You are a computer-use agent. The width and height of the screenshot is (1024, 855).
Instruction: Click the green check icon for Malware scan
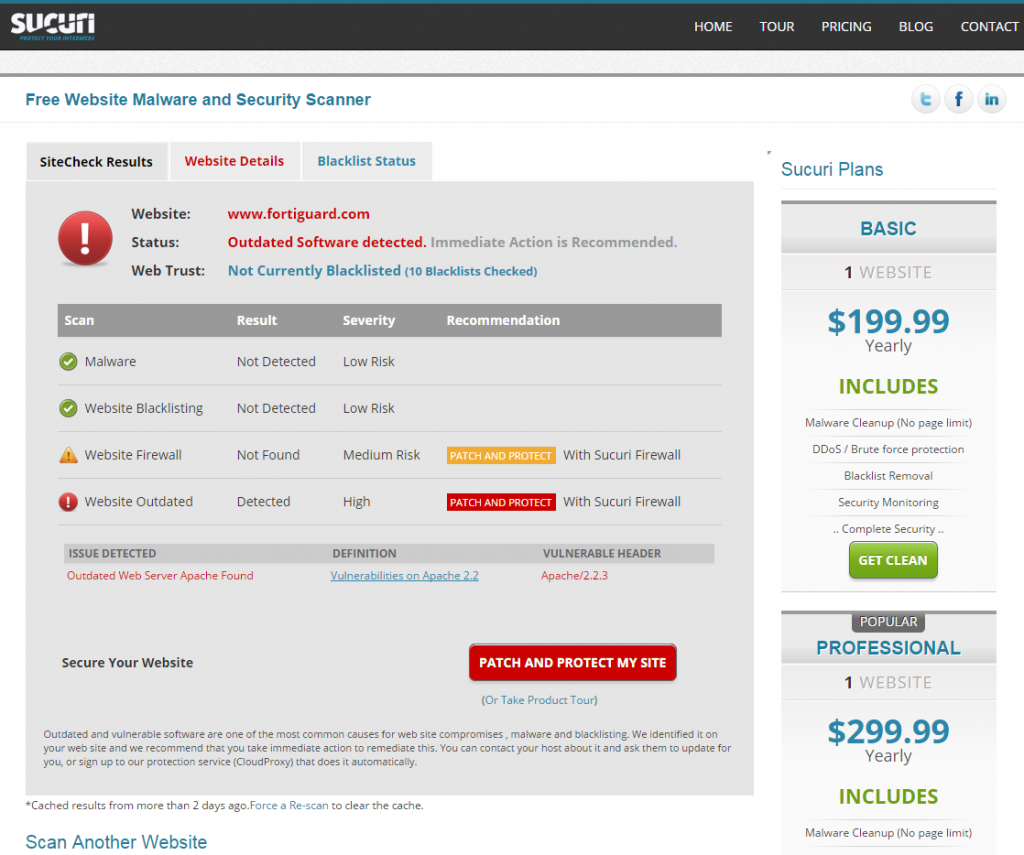67,361
